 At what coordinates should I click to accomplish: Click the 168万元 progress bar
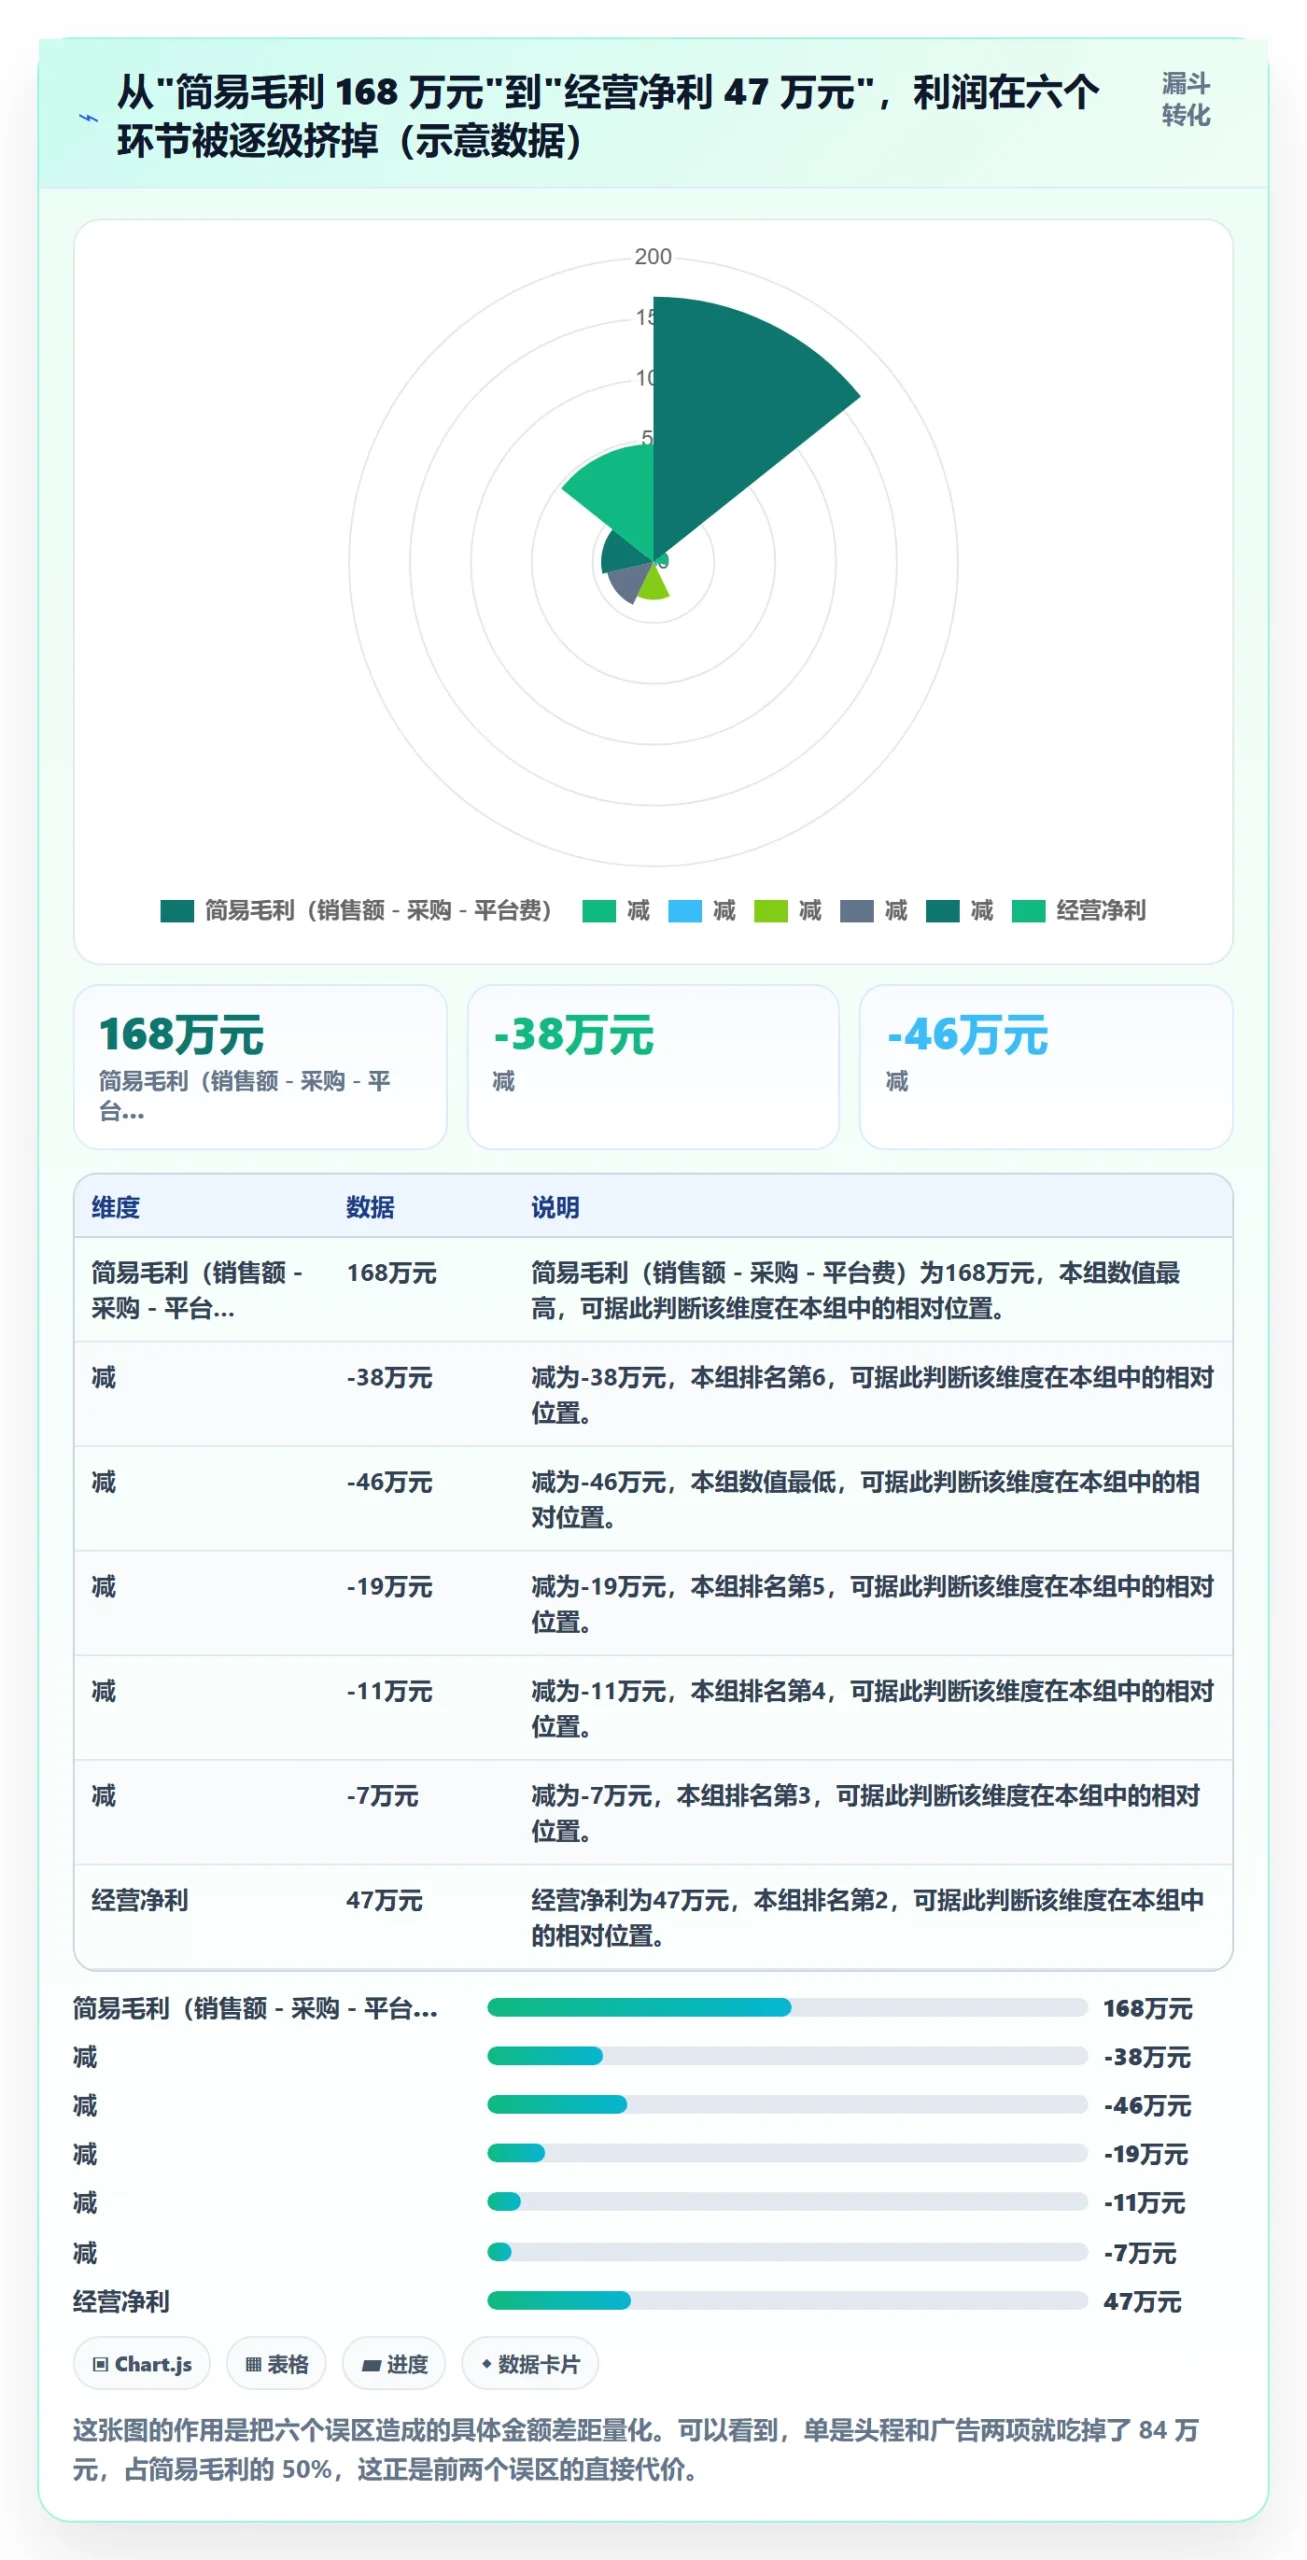pyautogui.click(x=787, y=2008)
